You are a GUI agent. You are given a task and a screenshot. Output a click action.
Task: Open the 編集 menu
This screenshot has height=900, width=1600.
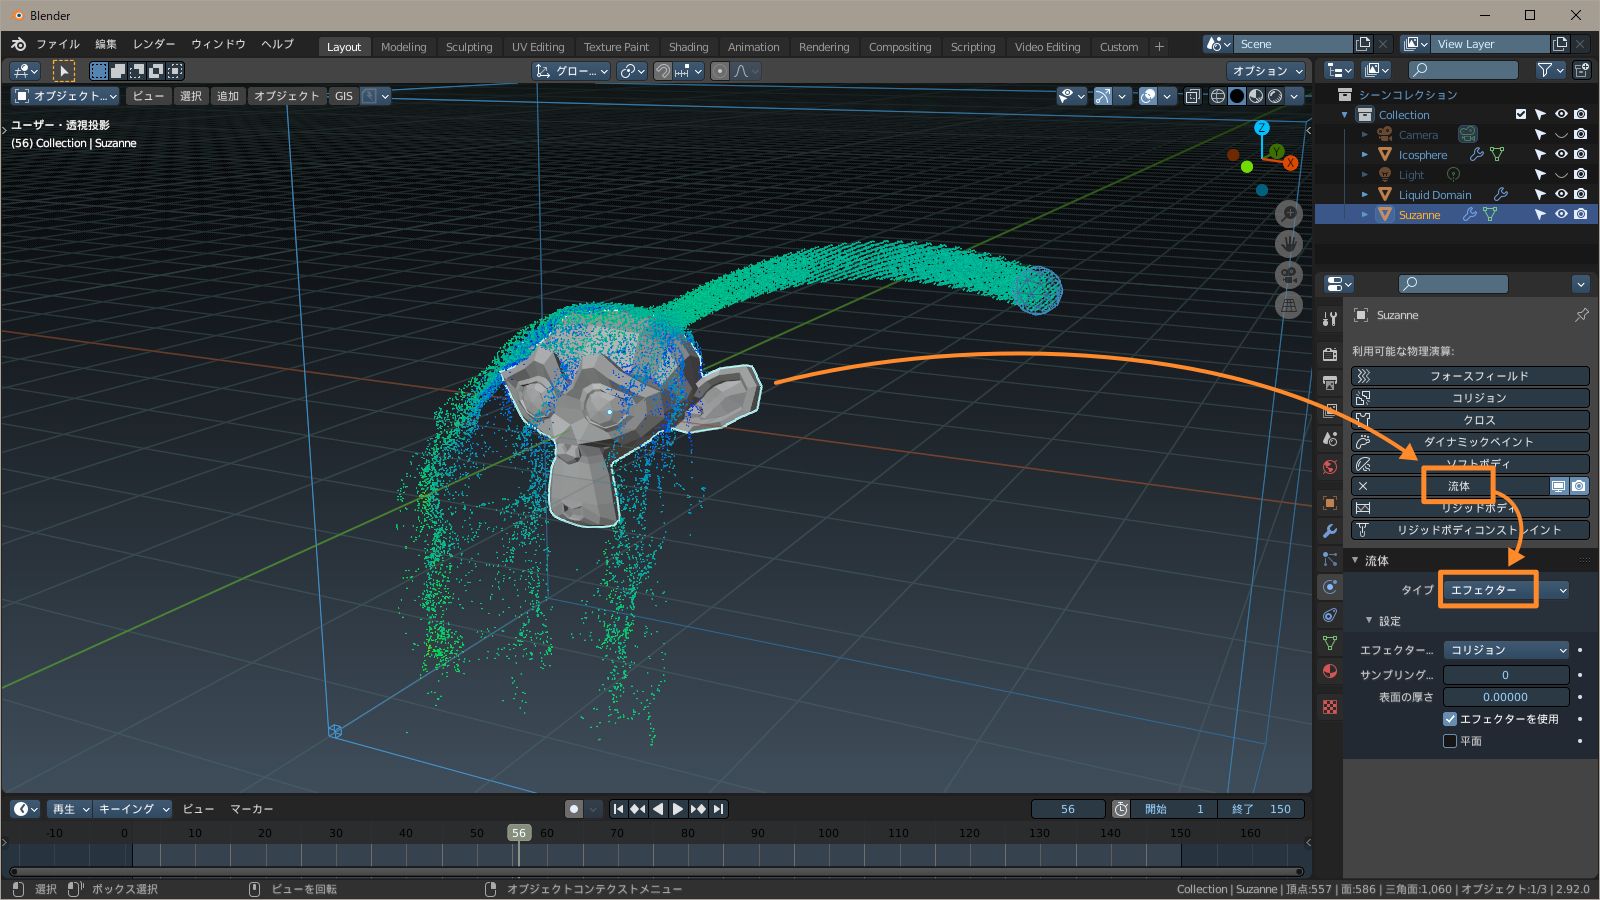point(106,44)
